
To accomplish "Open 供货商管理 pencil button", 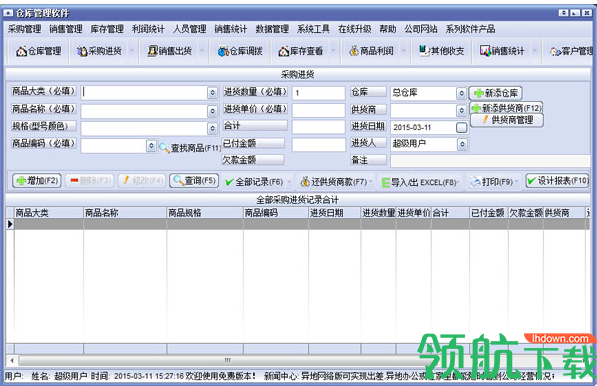I will (507, 120).
